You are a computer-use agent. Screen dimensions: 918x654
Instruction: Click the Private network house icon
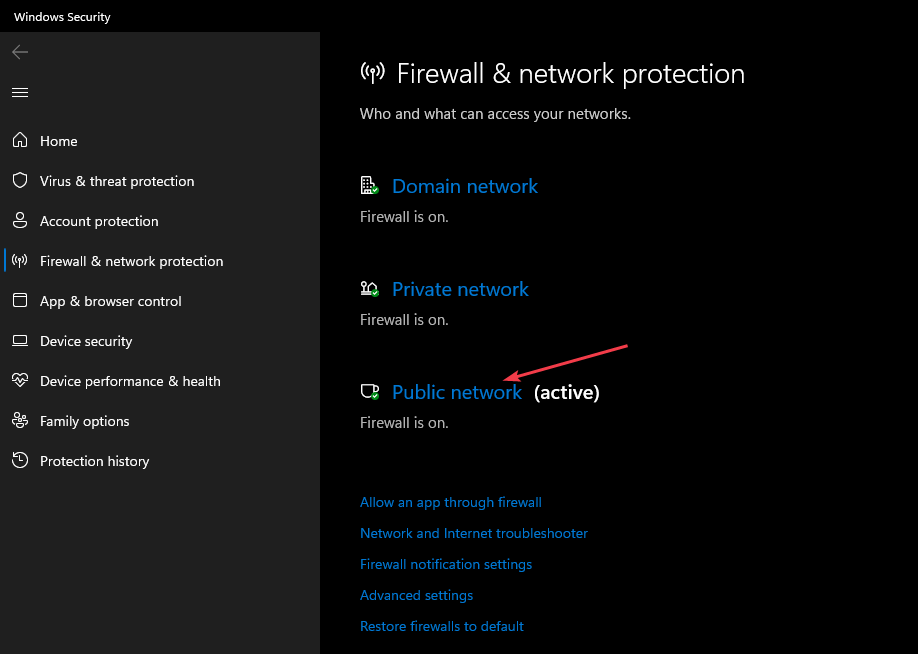pos(370,289)
